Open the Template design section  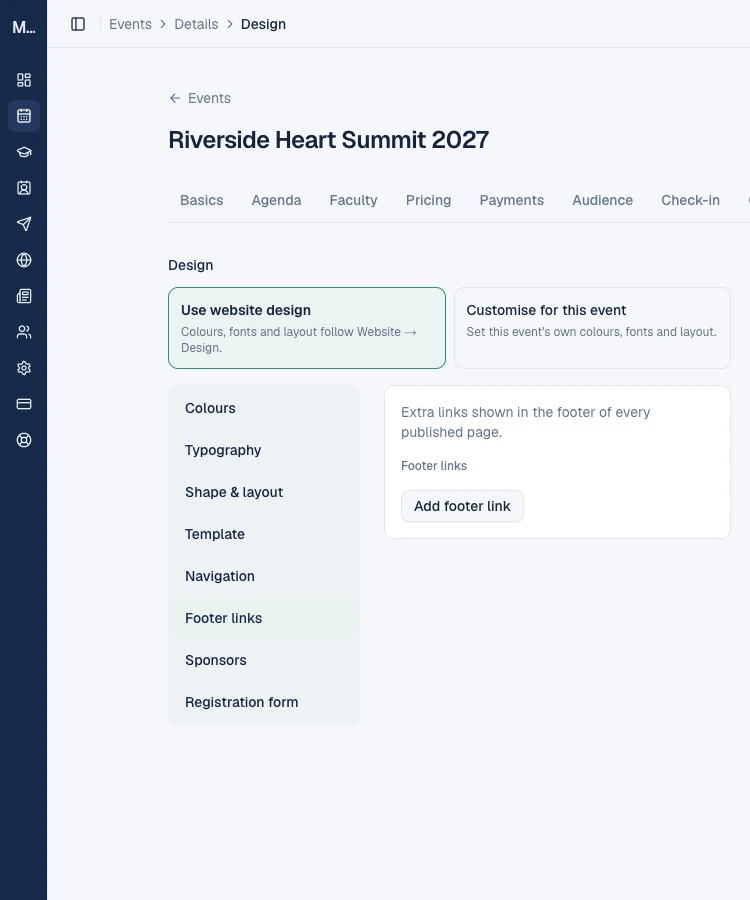264,534
